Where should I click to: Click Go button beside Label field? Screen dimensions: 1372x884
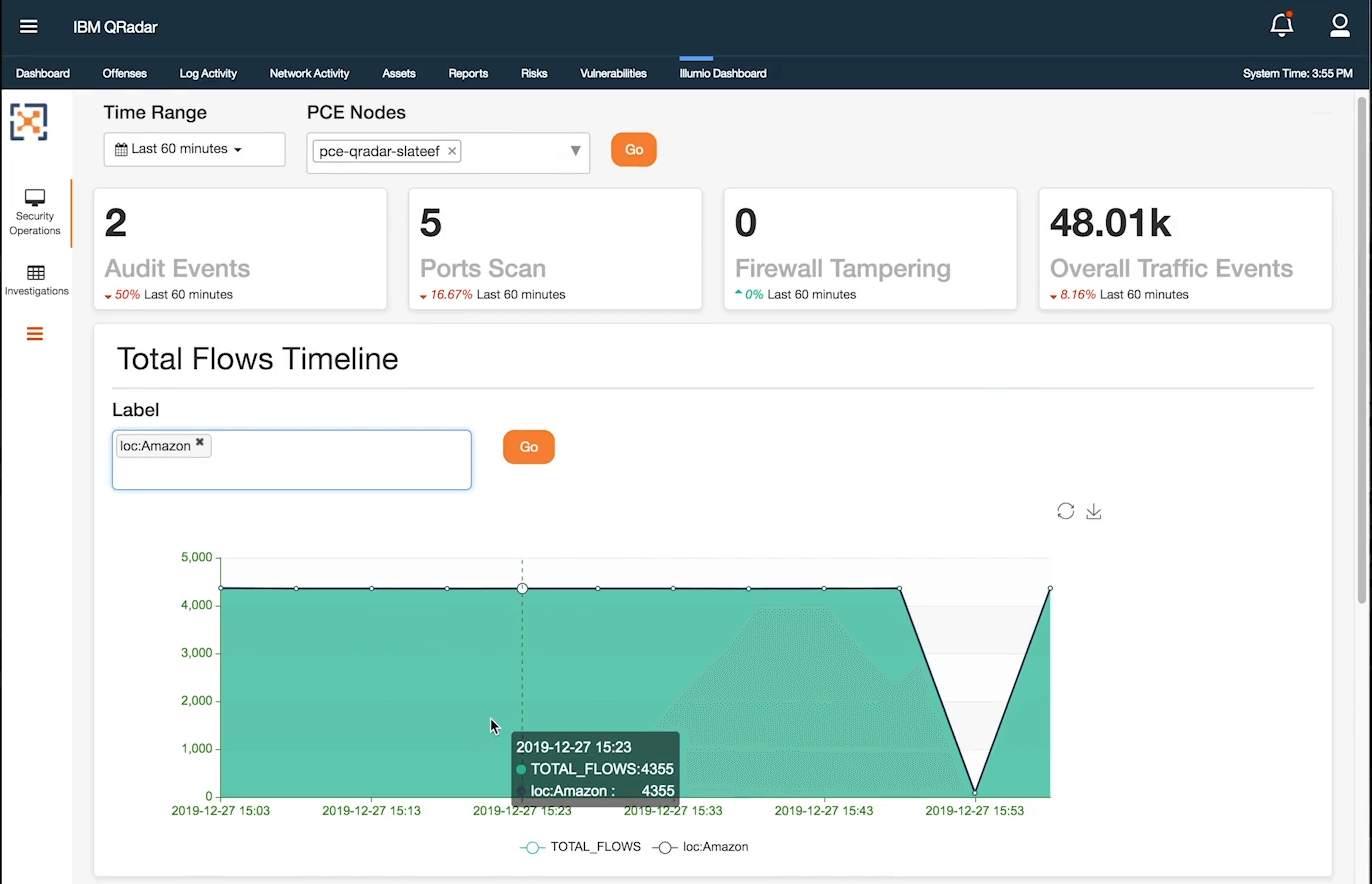click(529, 447)
